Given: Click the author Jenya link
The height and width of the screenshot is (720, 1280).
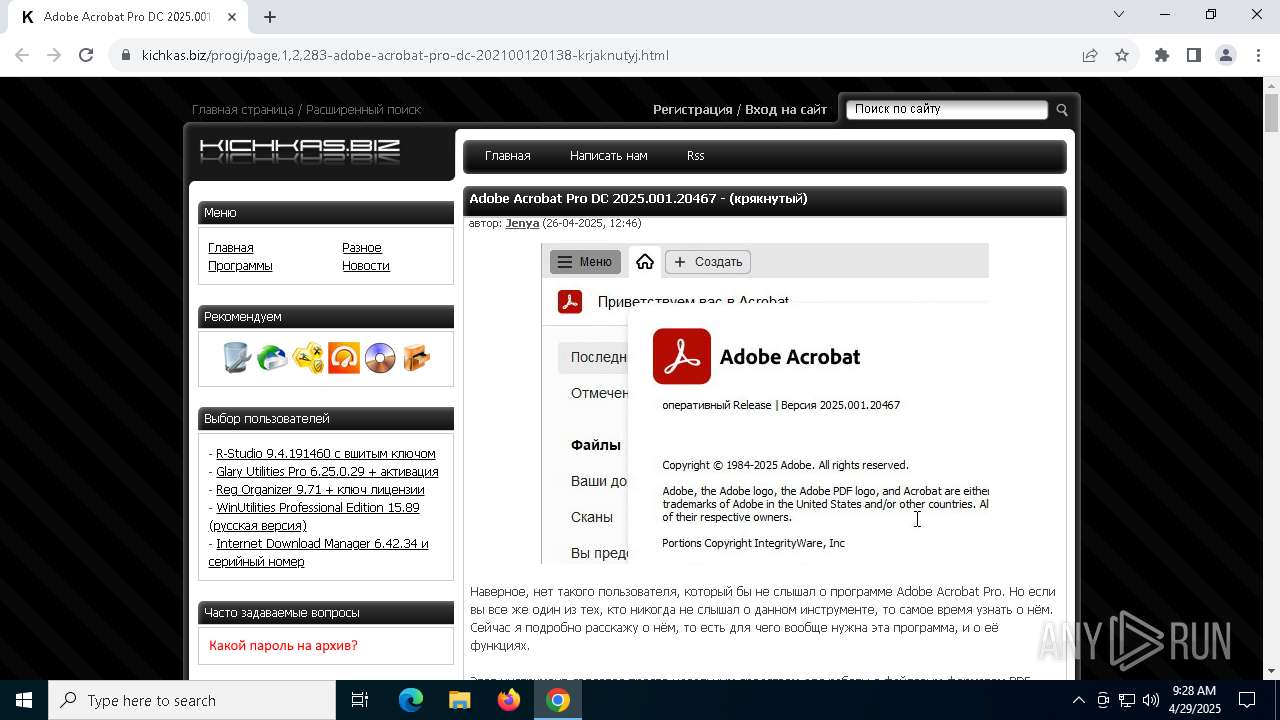Looking at the screenshot, I should [522, 223].
